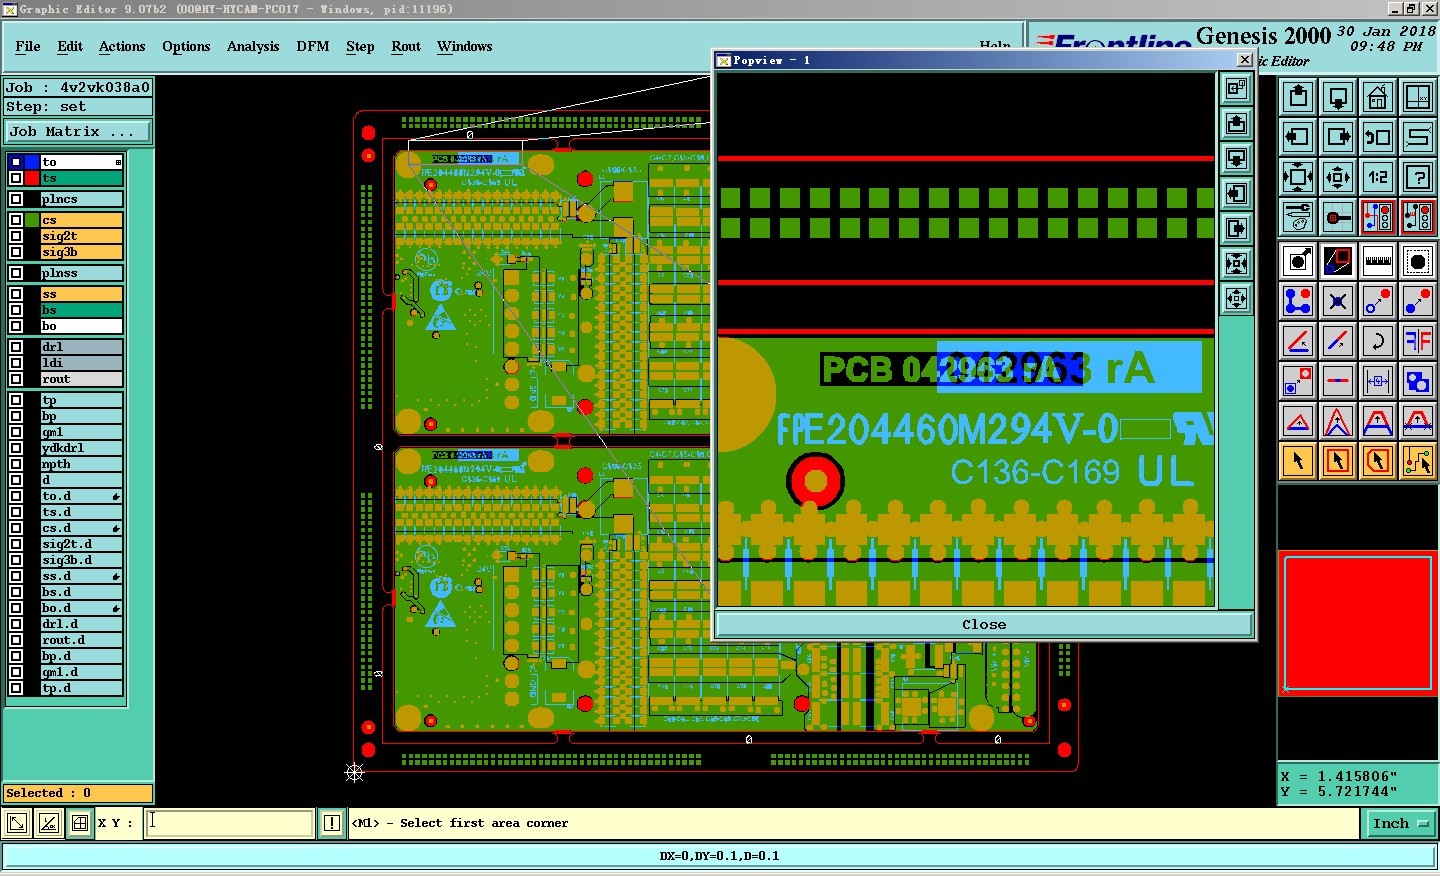Click the zoom home house icon
Image resolution: width=1440 pixels, height=876 pixels.
(1378, 97)
